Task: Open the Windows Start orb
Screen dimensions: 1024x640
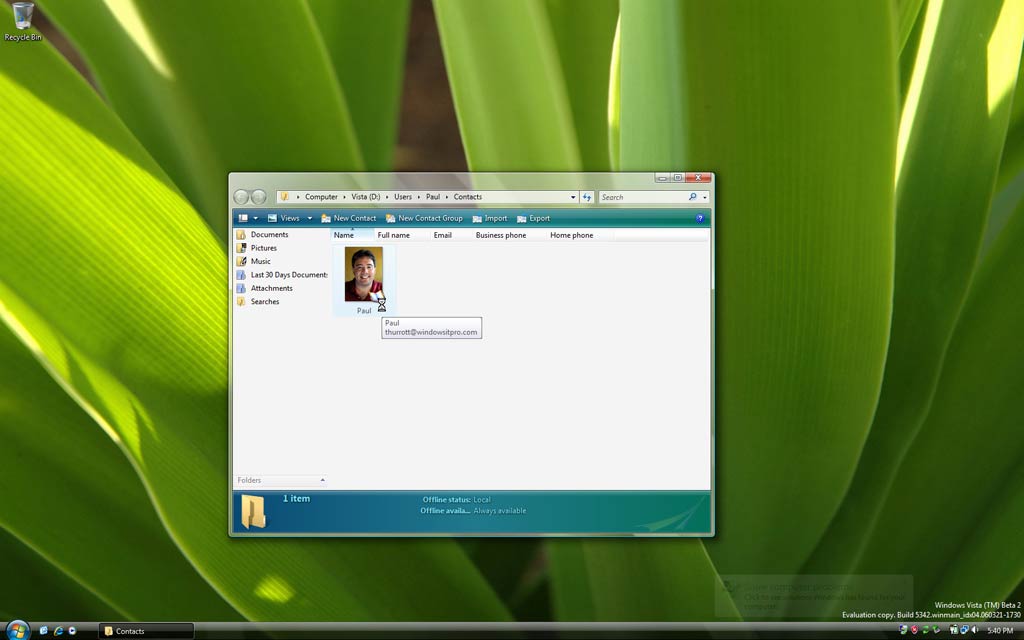Action: pyautogui.click(x=17, y=630)
